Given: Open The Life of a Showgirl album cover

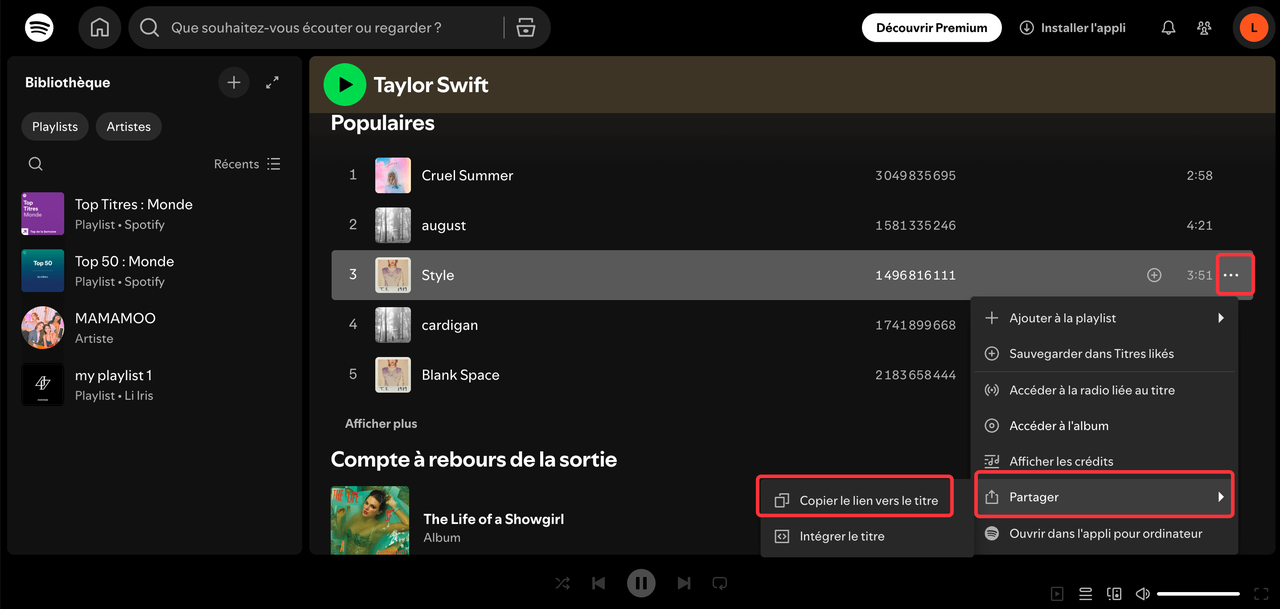Looking at the screenshot, I should coord(370,520).
